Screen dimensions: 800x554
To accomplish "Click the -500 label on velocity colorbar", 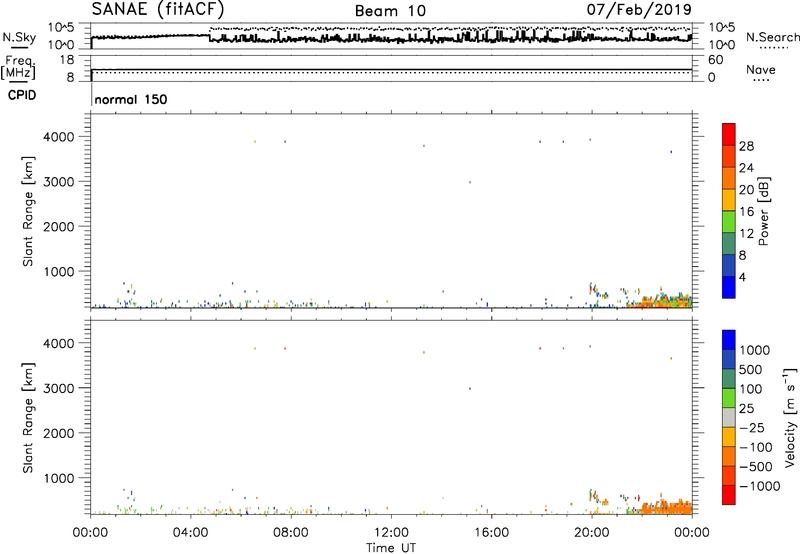I will coord(756,467).
